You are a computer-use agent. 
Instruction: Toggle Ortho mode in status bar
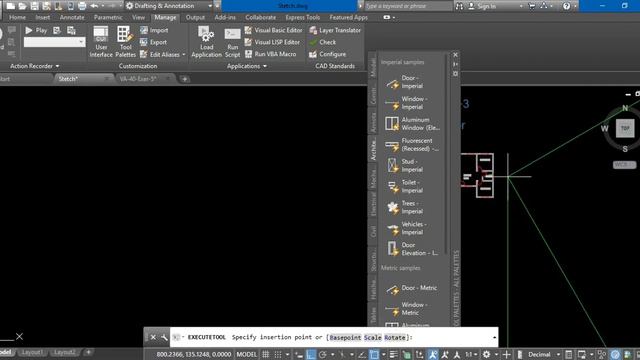(311, 354)
